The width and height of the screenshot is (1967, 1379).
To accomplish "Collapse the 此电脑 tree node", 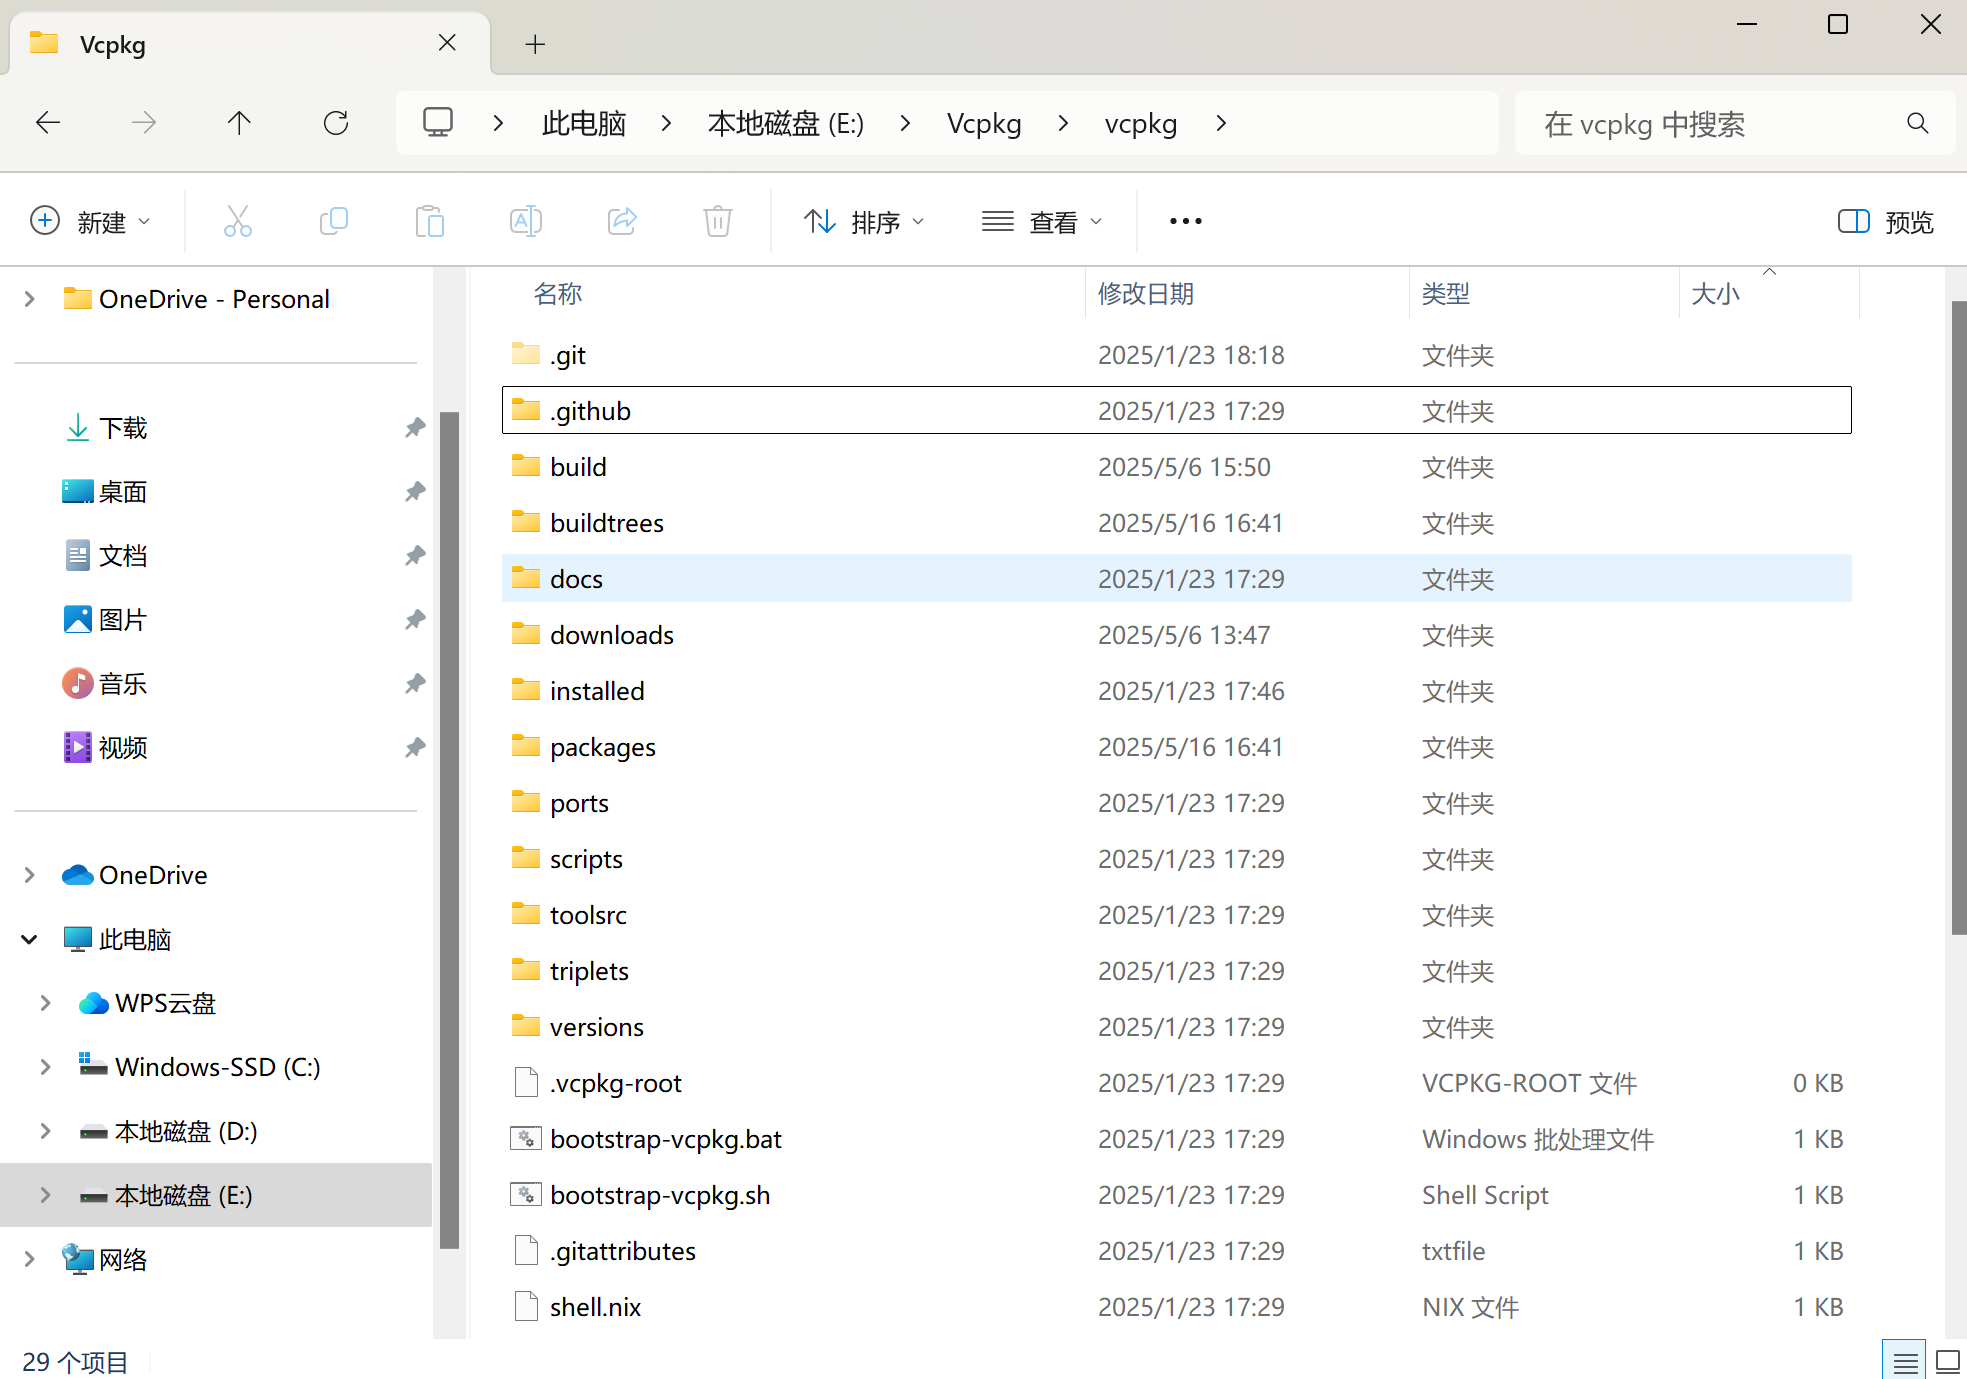I will 29,939.
